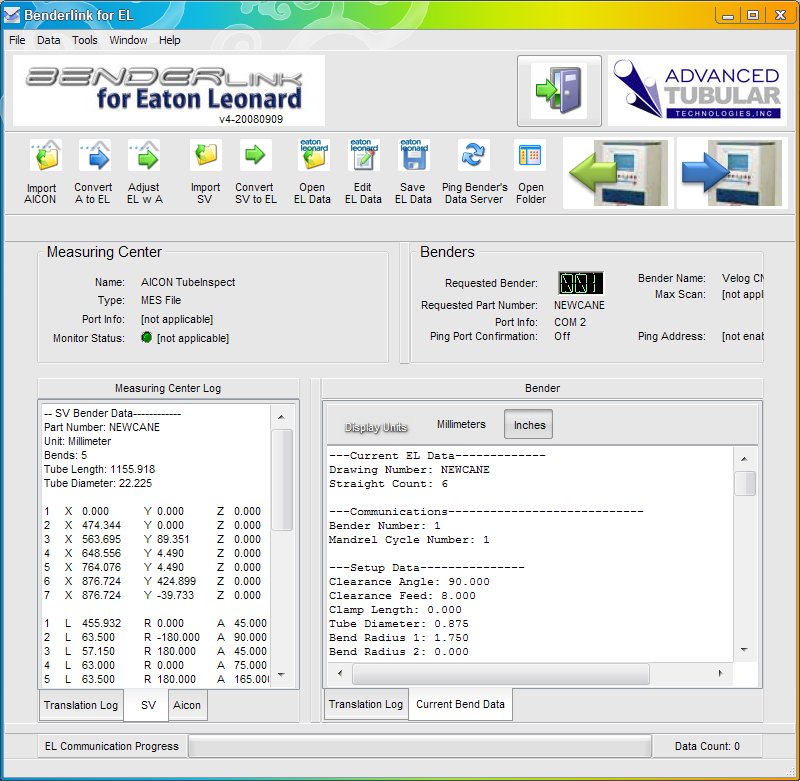
Task: Click the Import AICON toolbar icon
Action: [42, 156]
